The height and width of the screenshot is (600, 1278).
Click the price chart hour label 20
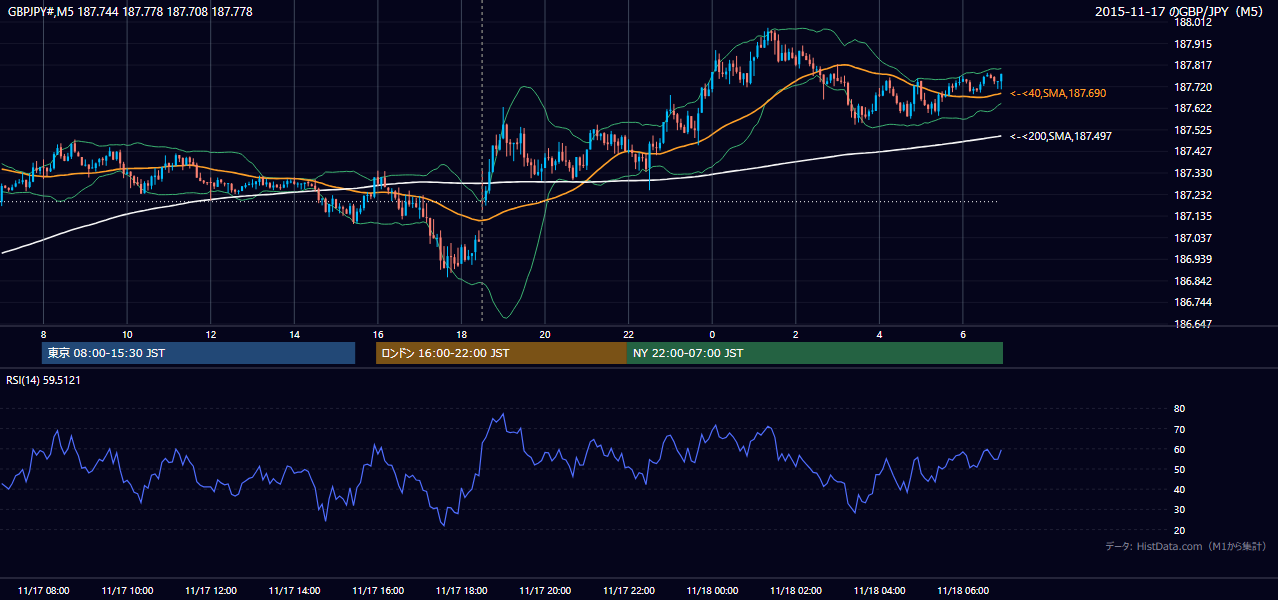[x=545, y=334]
